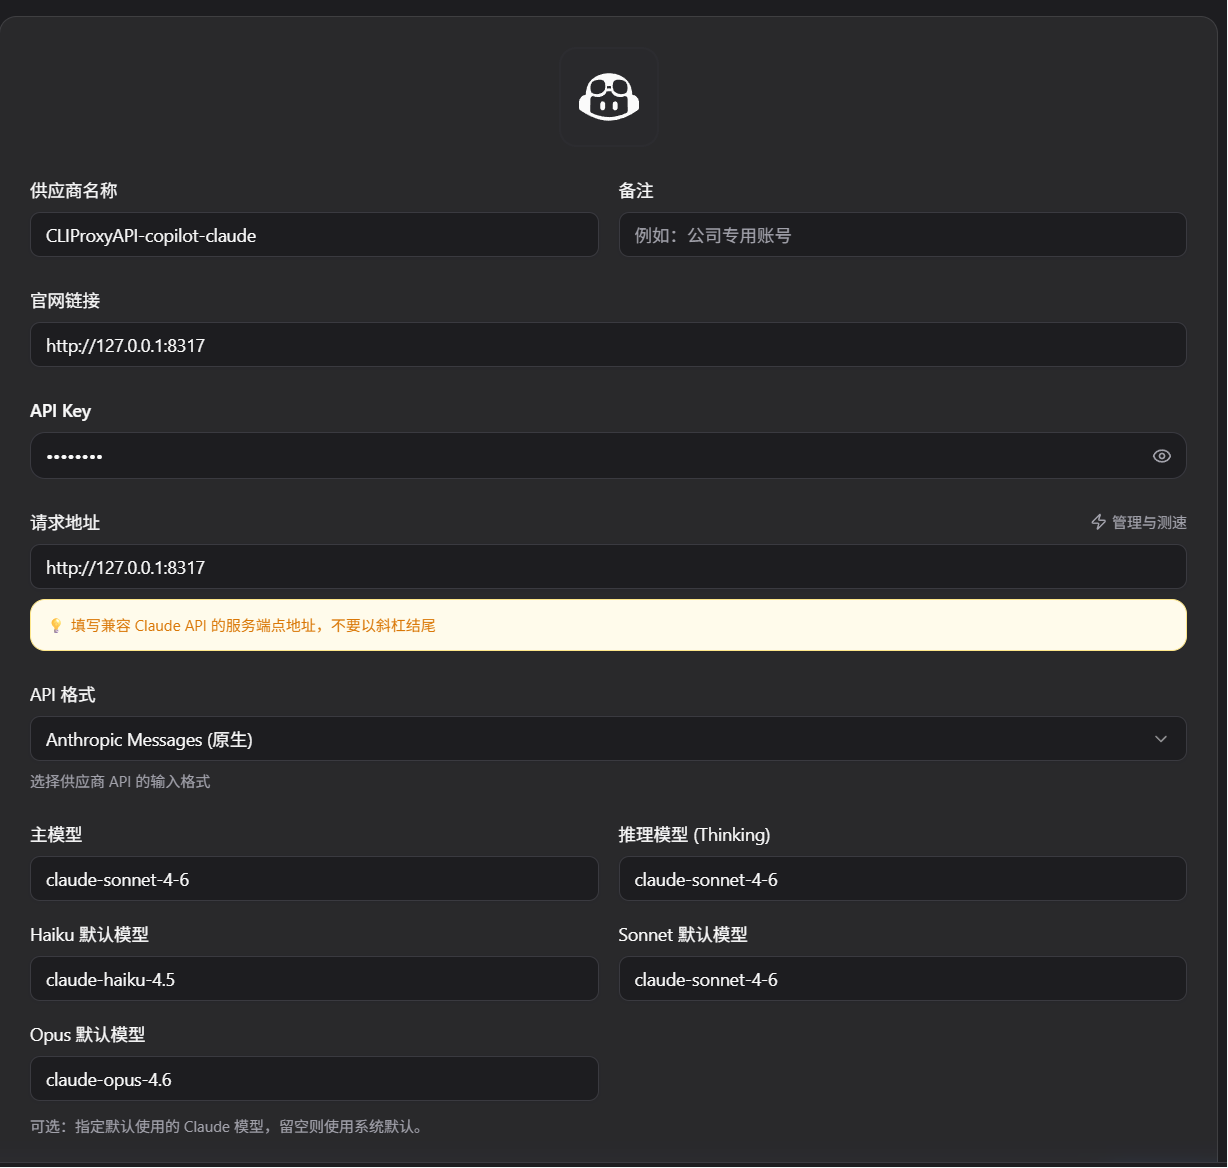Click the Copilot provider icon at top
Viewport: 1228px width, 1168px height.
608,97
